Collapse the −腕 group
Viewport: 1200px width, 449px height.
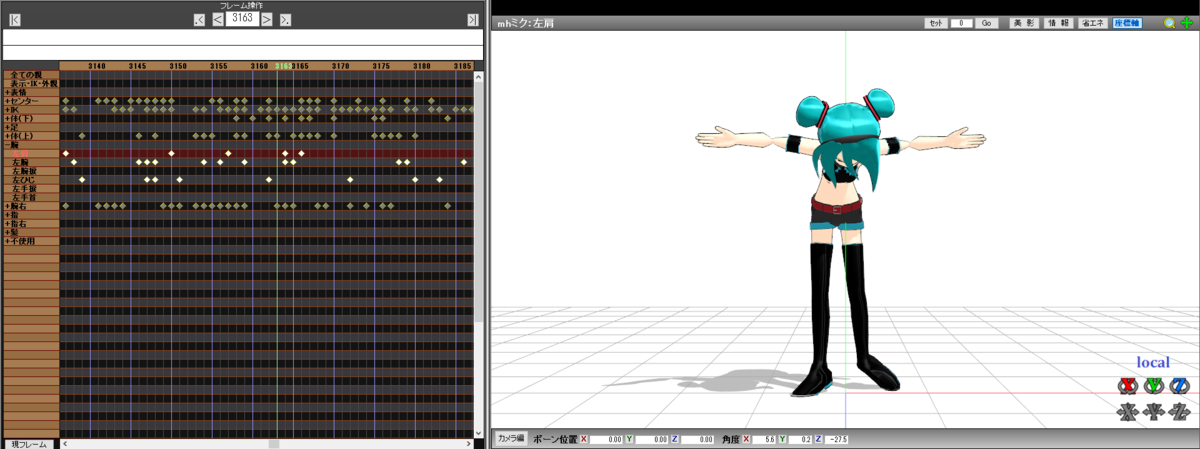pyautogui.click(x=31, y=145)
